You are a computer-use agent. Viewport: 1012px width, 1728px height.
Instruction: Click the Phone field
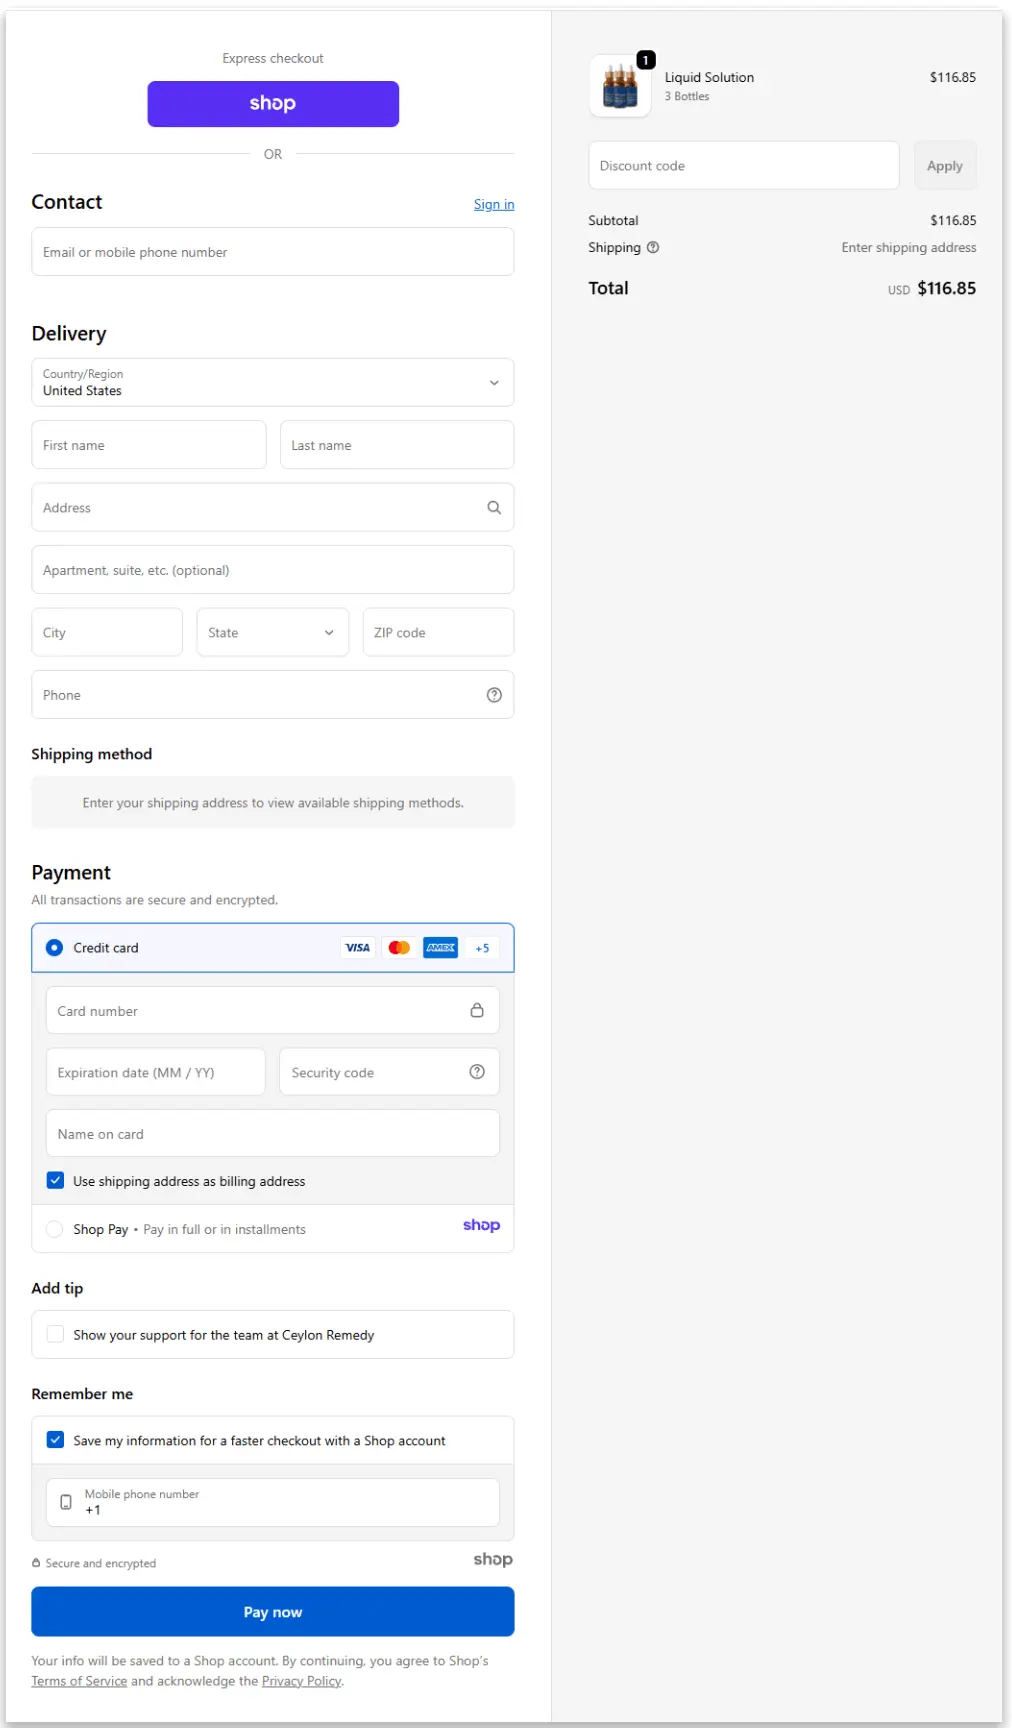[x=273, y=695]
